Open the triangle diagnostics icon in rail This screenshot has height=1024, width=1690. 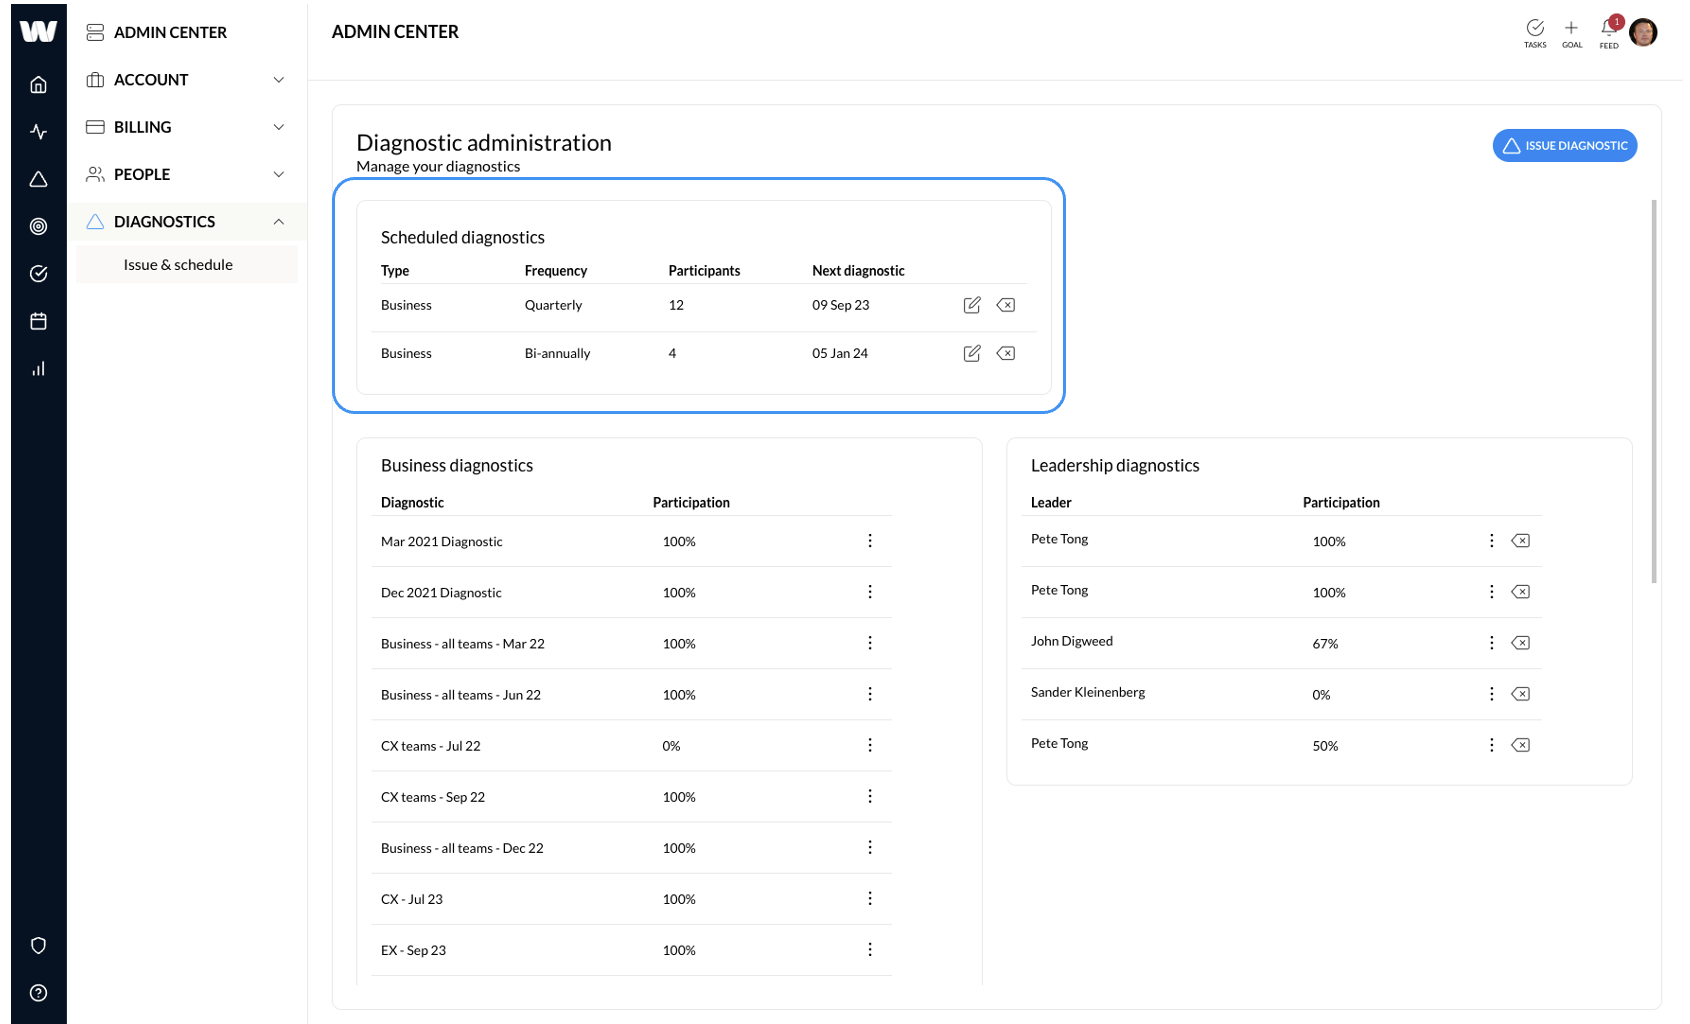[x=38, y=179]
